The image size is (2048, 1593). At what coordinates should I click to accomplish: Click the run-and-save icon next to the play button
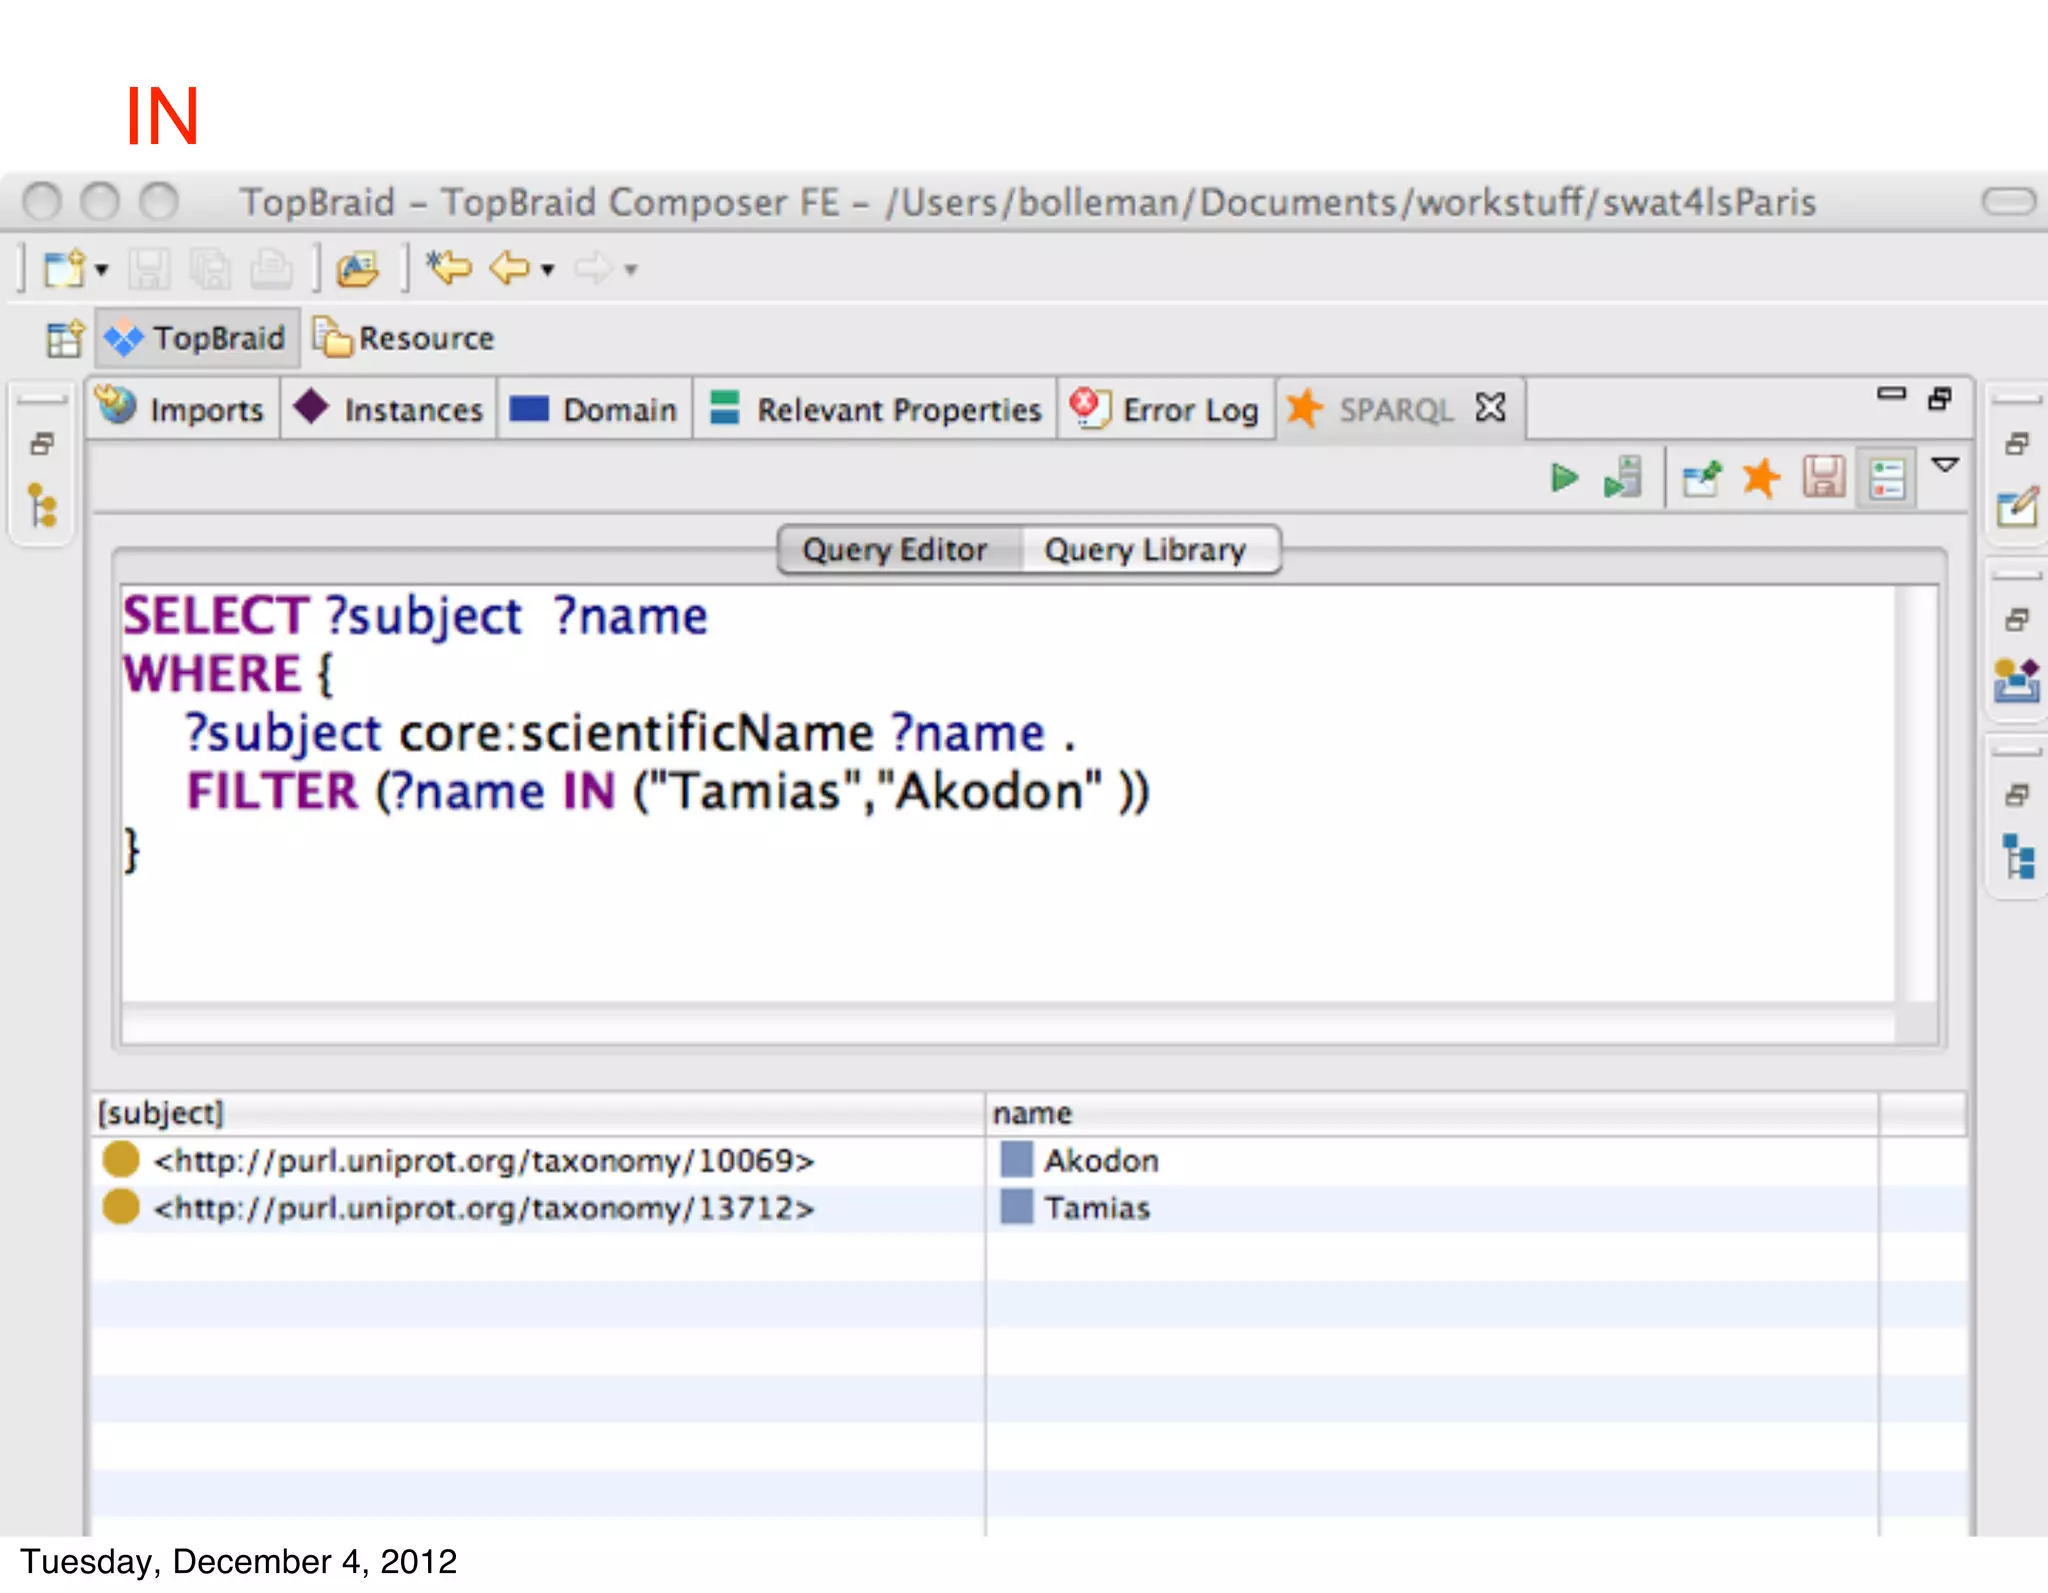tap(1623, 478)
